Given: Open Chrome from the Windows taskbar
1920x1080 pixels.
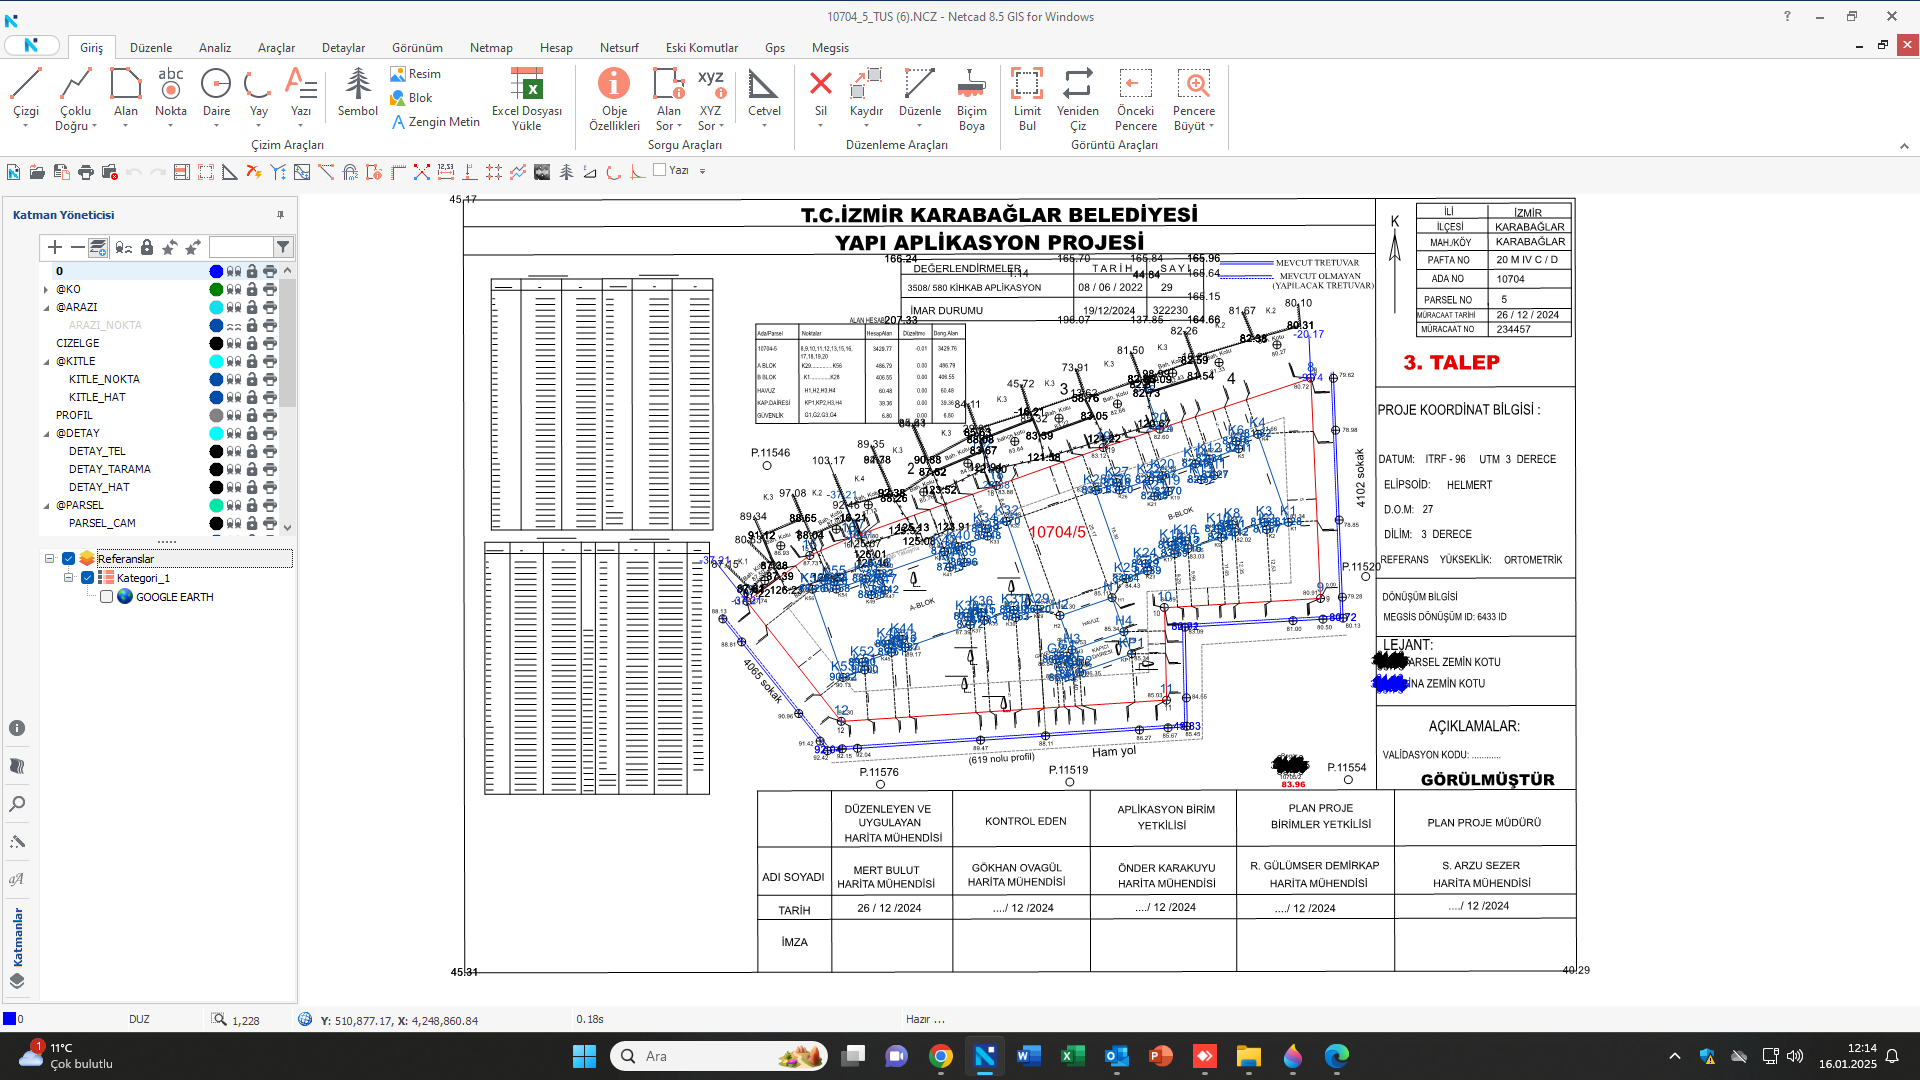Looking at the screenshot, I should pyautogui.click(x=940, y=1056).
